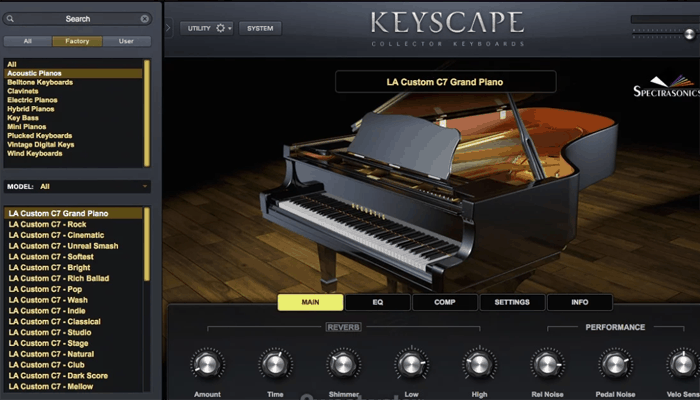Viewport: 700px width, 400px height.
Task: Load LA Custom C7 - Classical patch
Action: coord(74,321)
